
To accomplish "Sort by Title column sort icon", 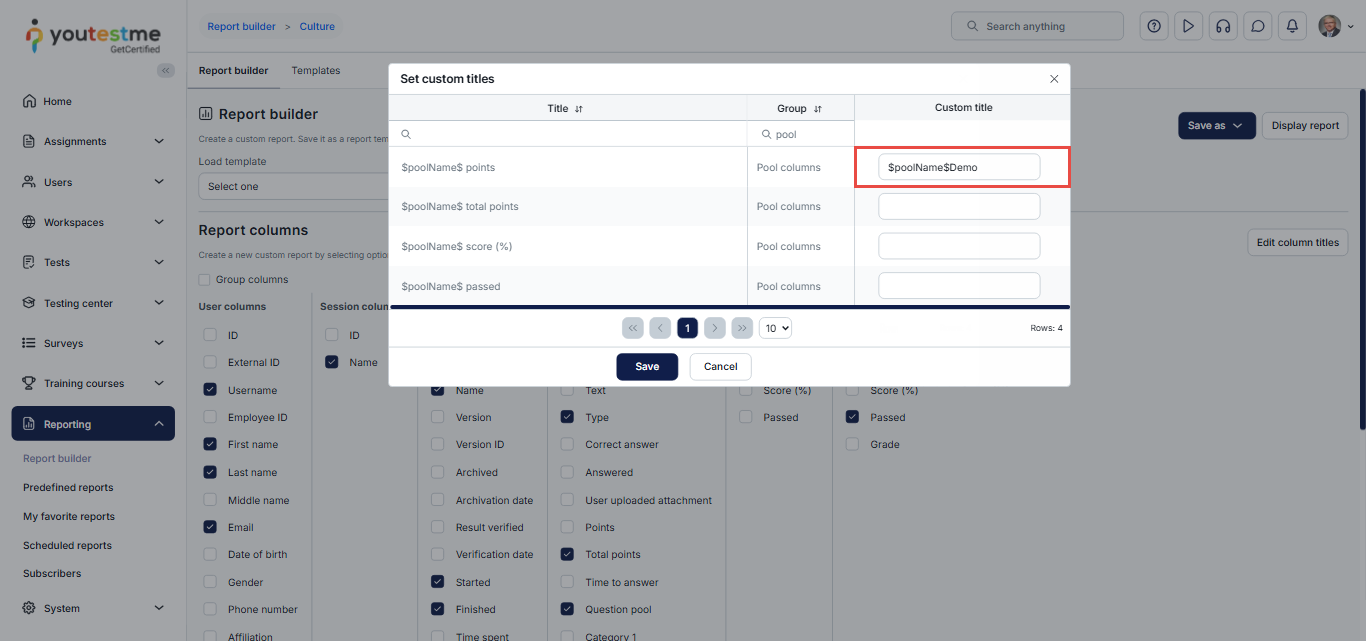I will click(579, 109).
